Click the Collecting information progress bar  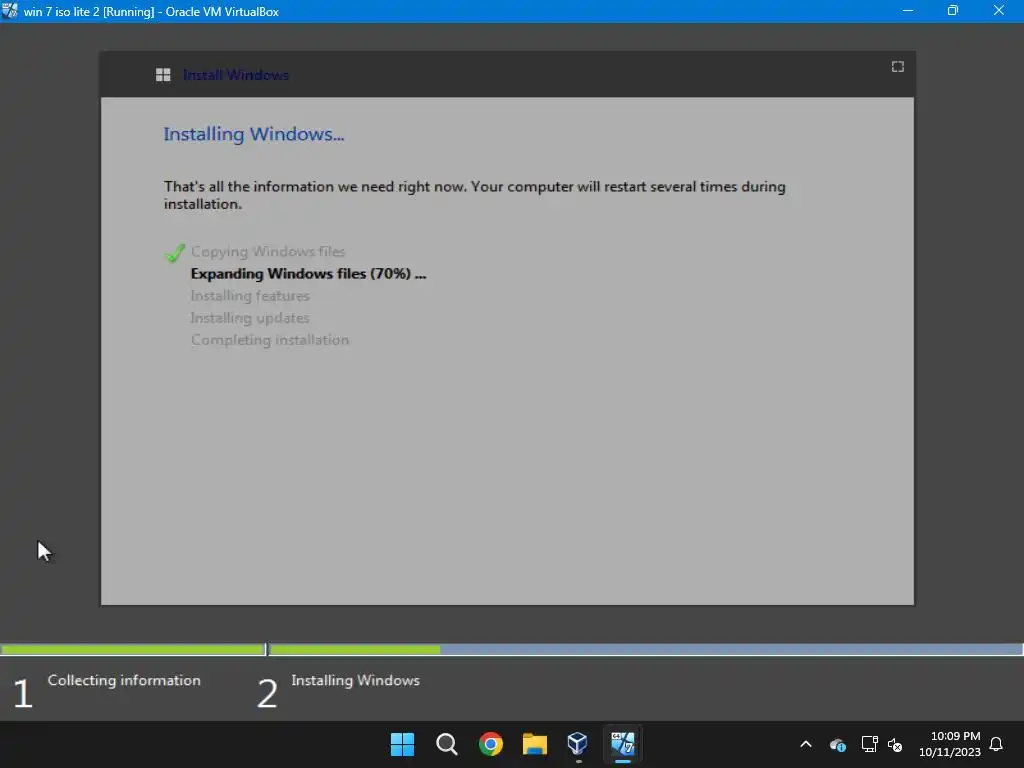133,650
